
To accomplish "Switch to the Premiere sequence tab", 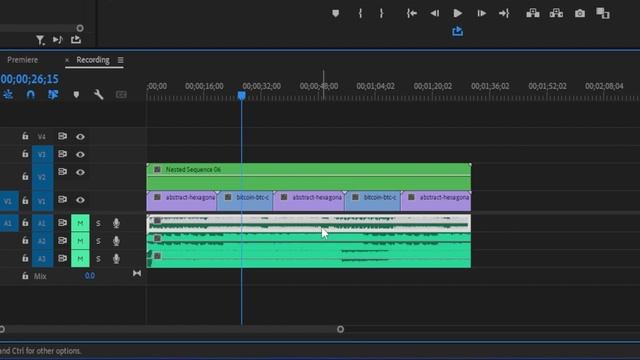I will (22, 60).
